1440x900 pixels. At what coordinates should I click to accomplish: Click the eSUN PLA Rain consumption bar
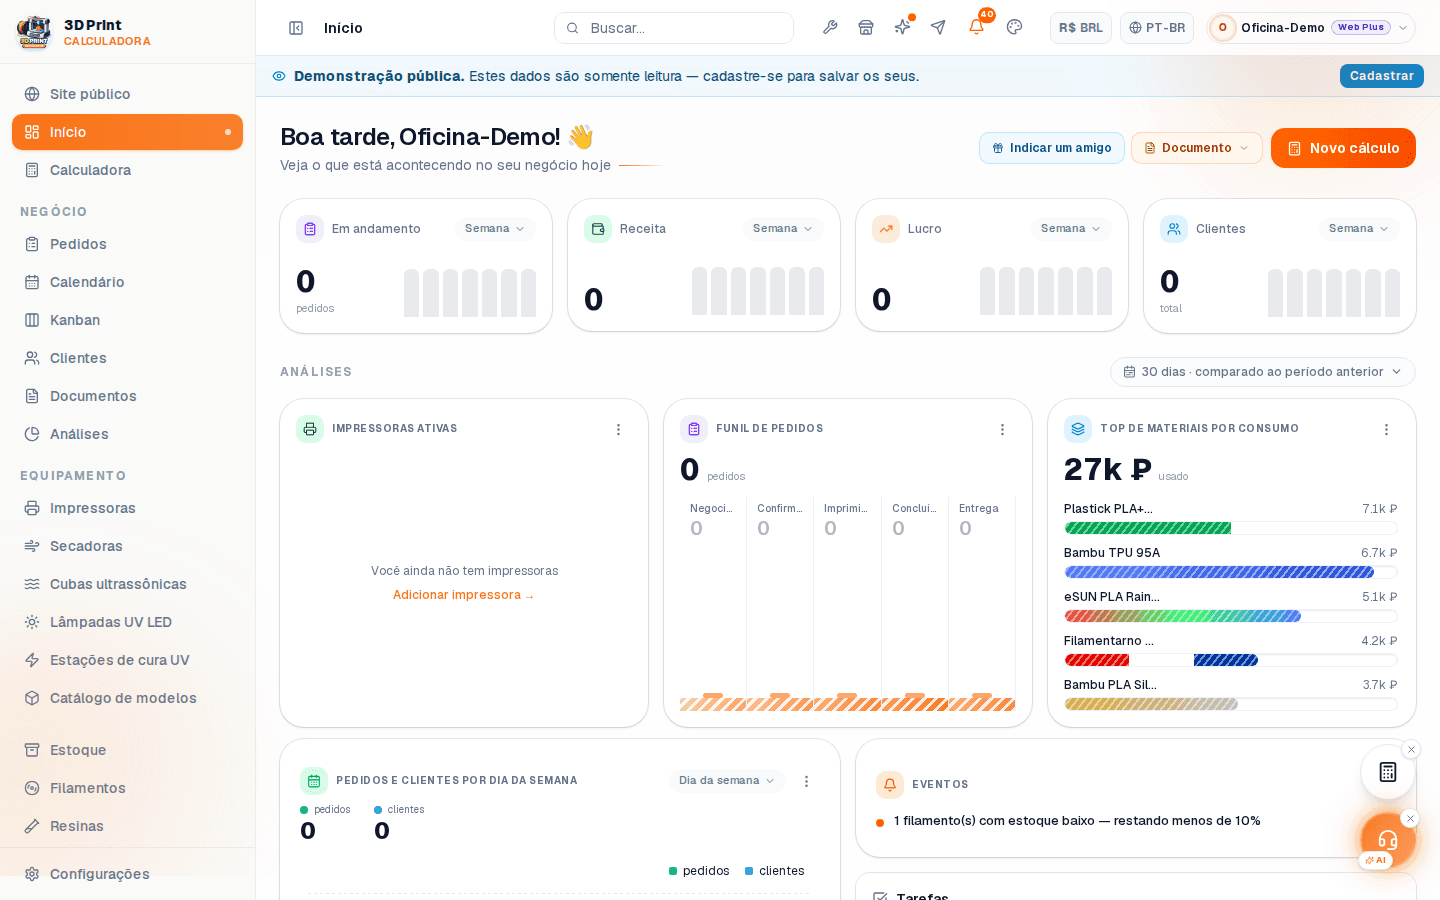pos(1231,616)
